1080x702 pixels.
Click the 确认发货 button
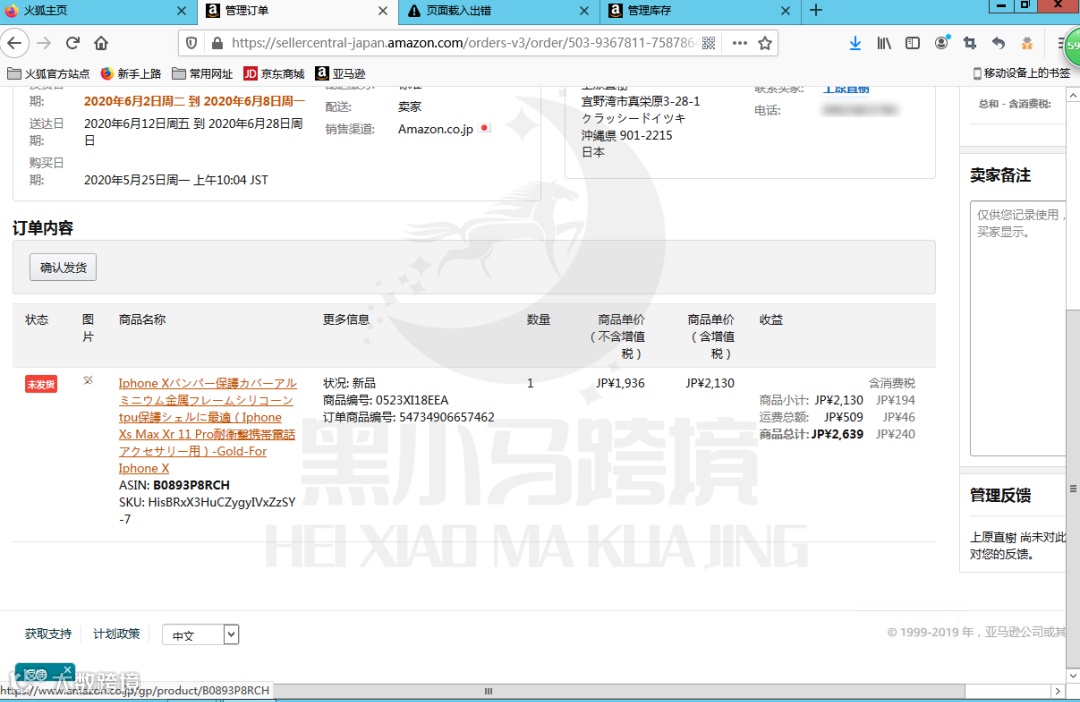click(63, 267)
